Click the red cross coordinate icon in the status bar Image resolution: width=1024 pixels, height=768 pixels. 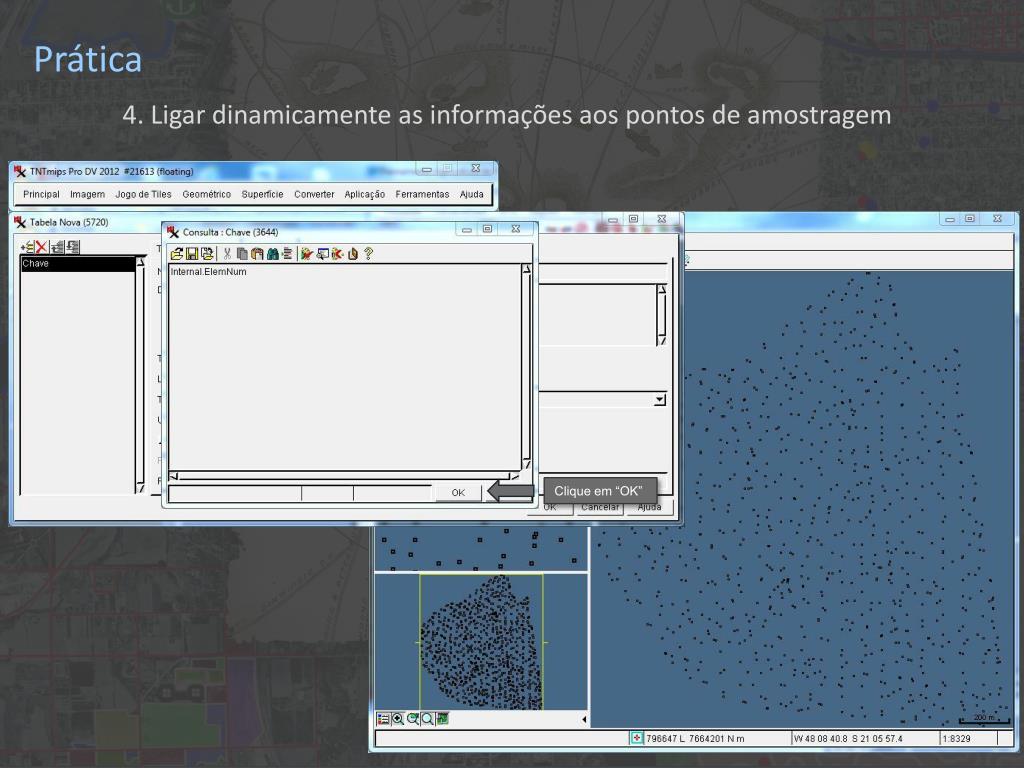point(636,738)
